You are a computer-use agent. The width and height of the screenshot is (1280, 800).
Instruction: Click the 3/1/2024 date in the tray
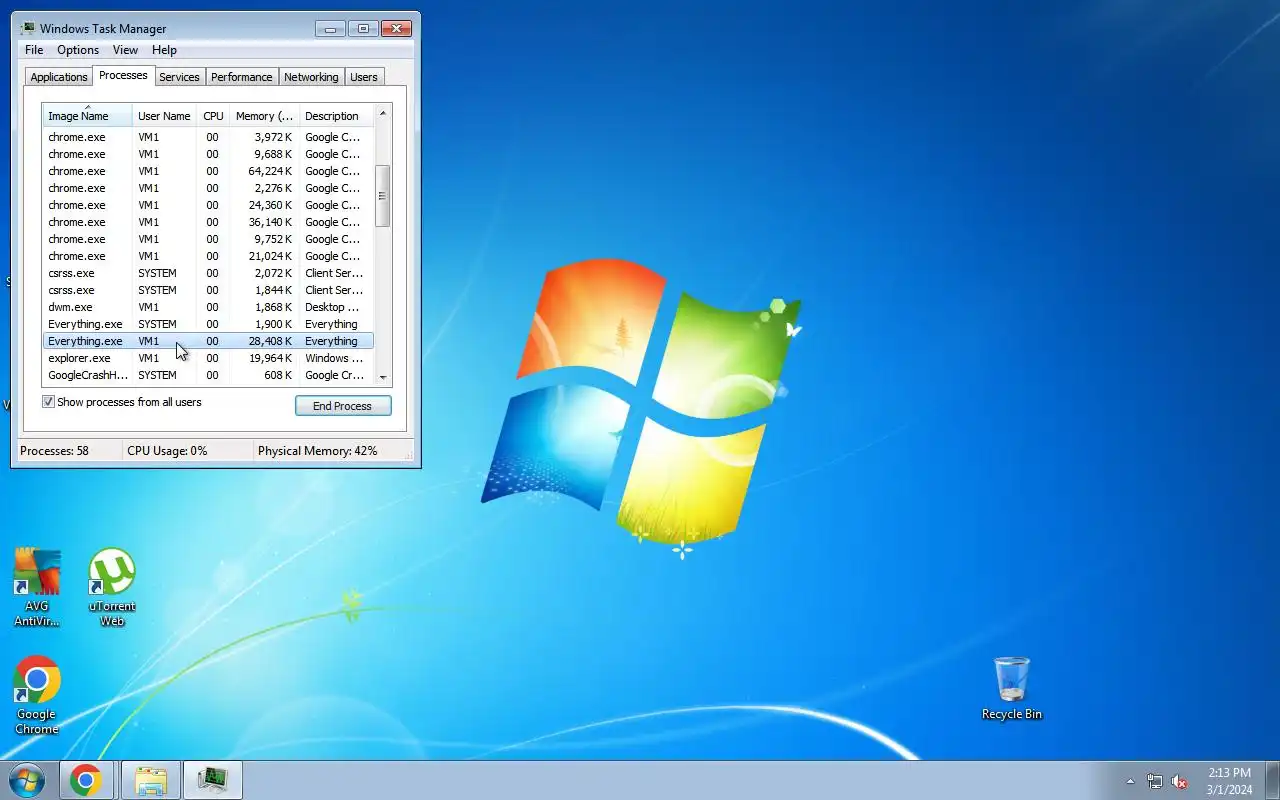[x=1229, y=789]
